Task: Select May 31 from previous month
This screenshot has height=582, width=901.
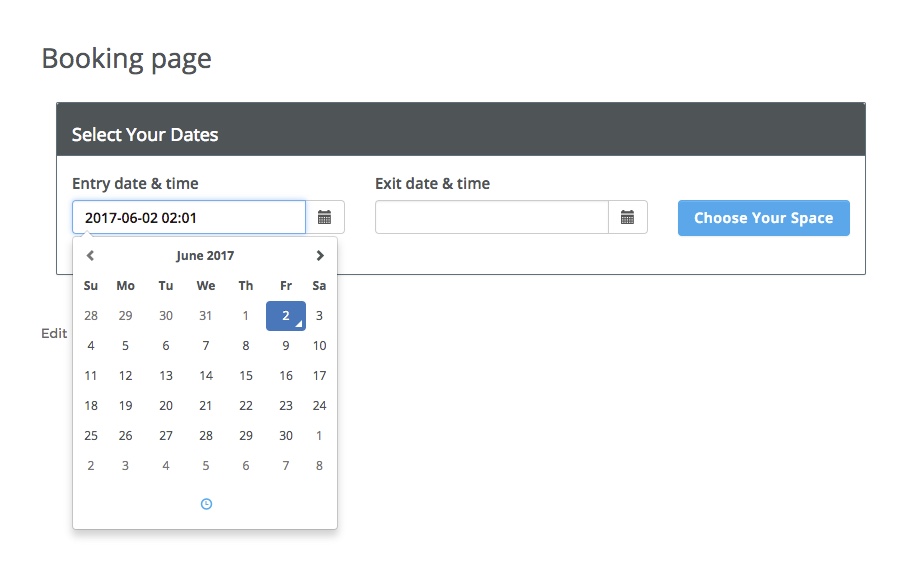Action: click(206, 316)
